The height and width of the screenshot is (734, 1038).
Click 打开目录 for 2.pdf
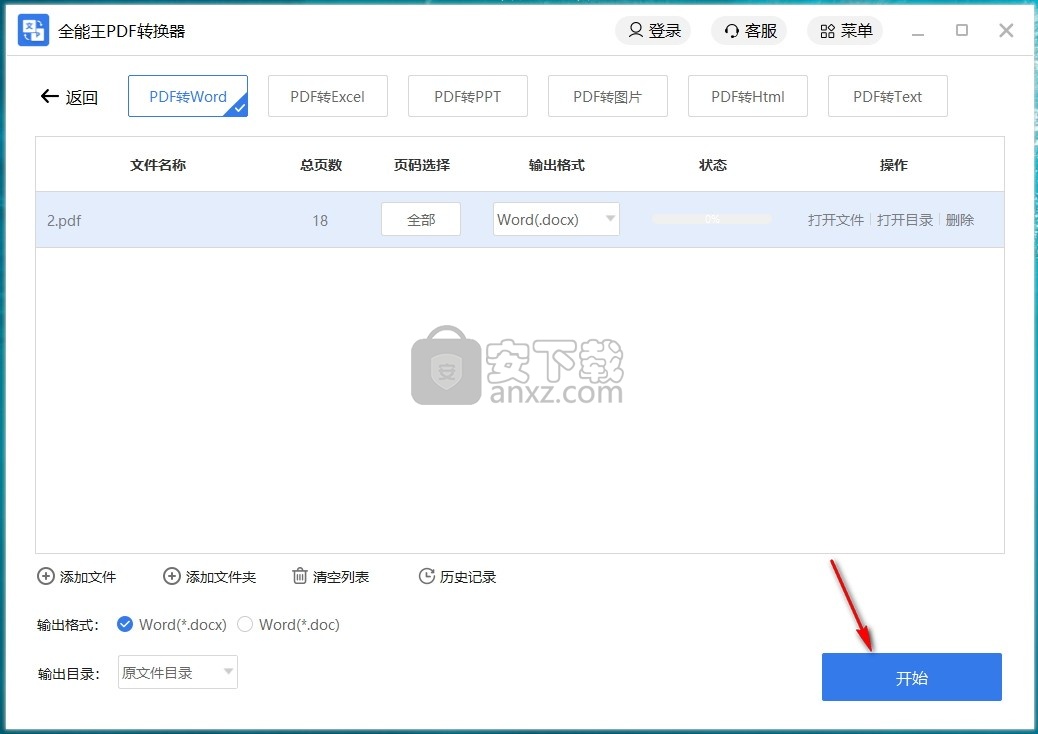905,220
